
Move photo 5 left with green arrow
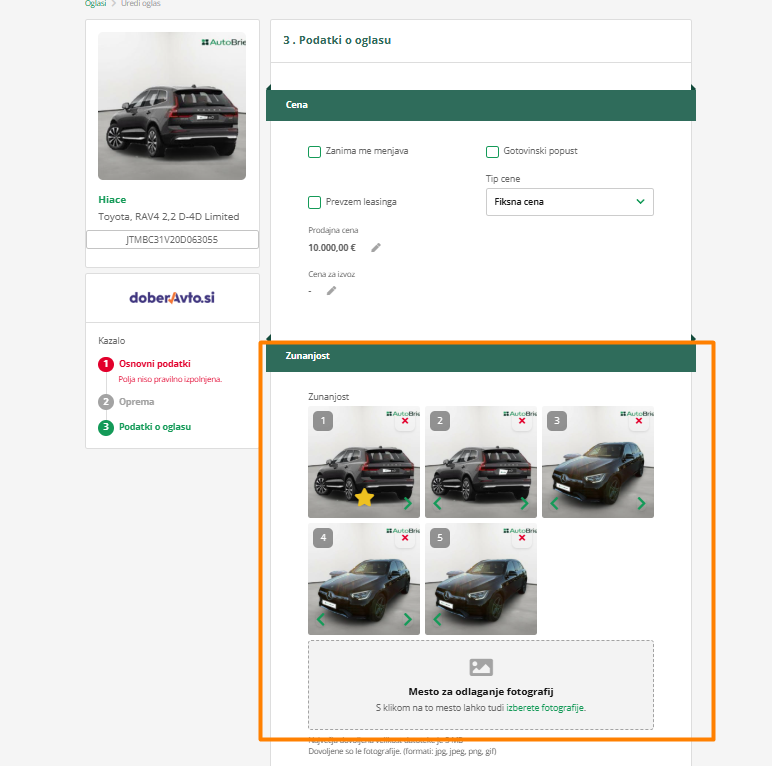point(437,619)
